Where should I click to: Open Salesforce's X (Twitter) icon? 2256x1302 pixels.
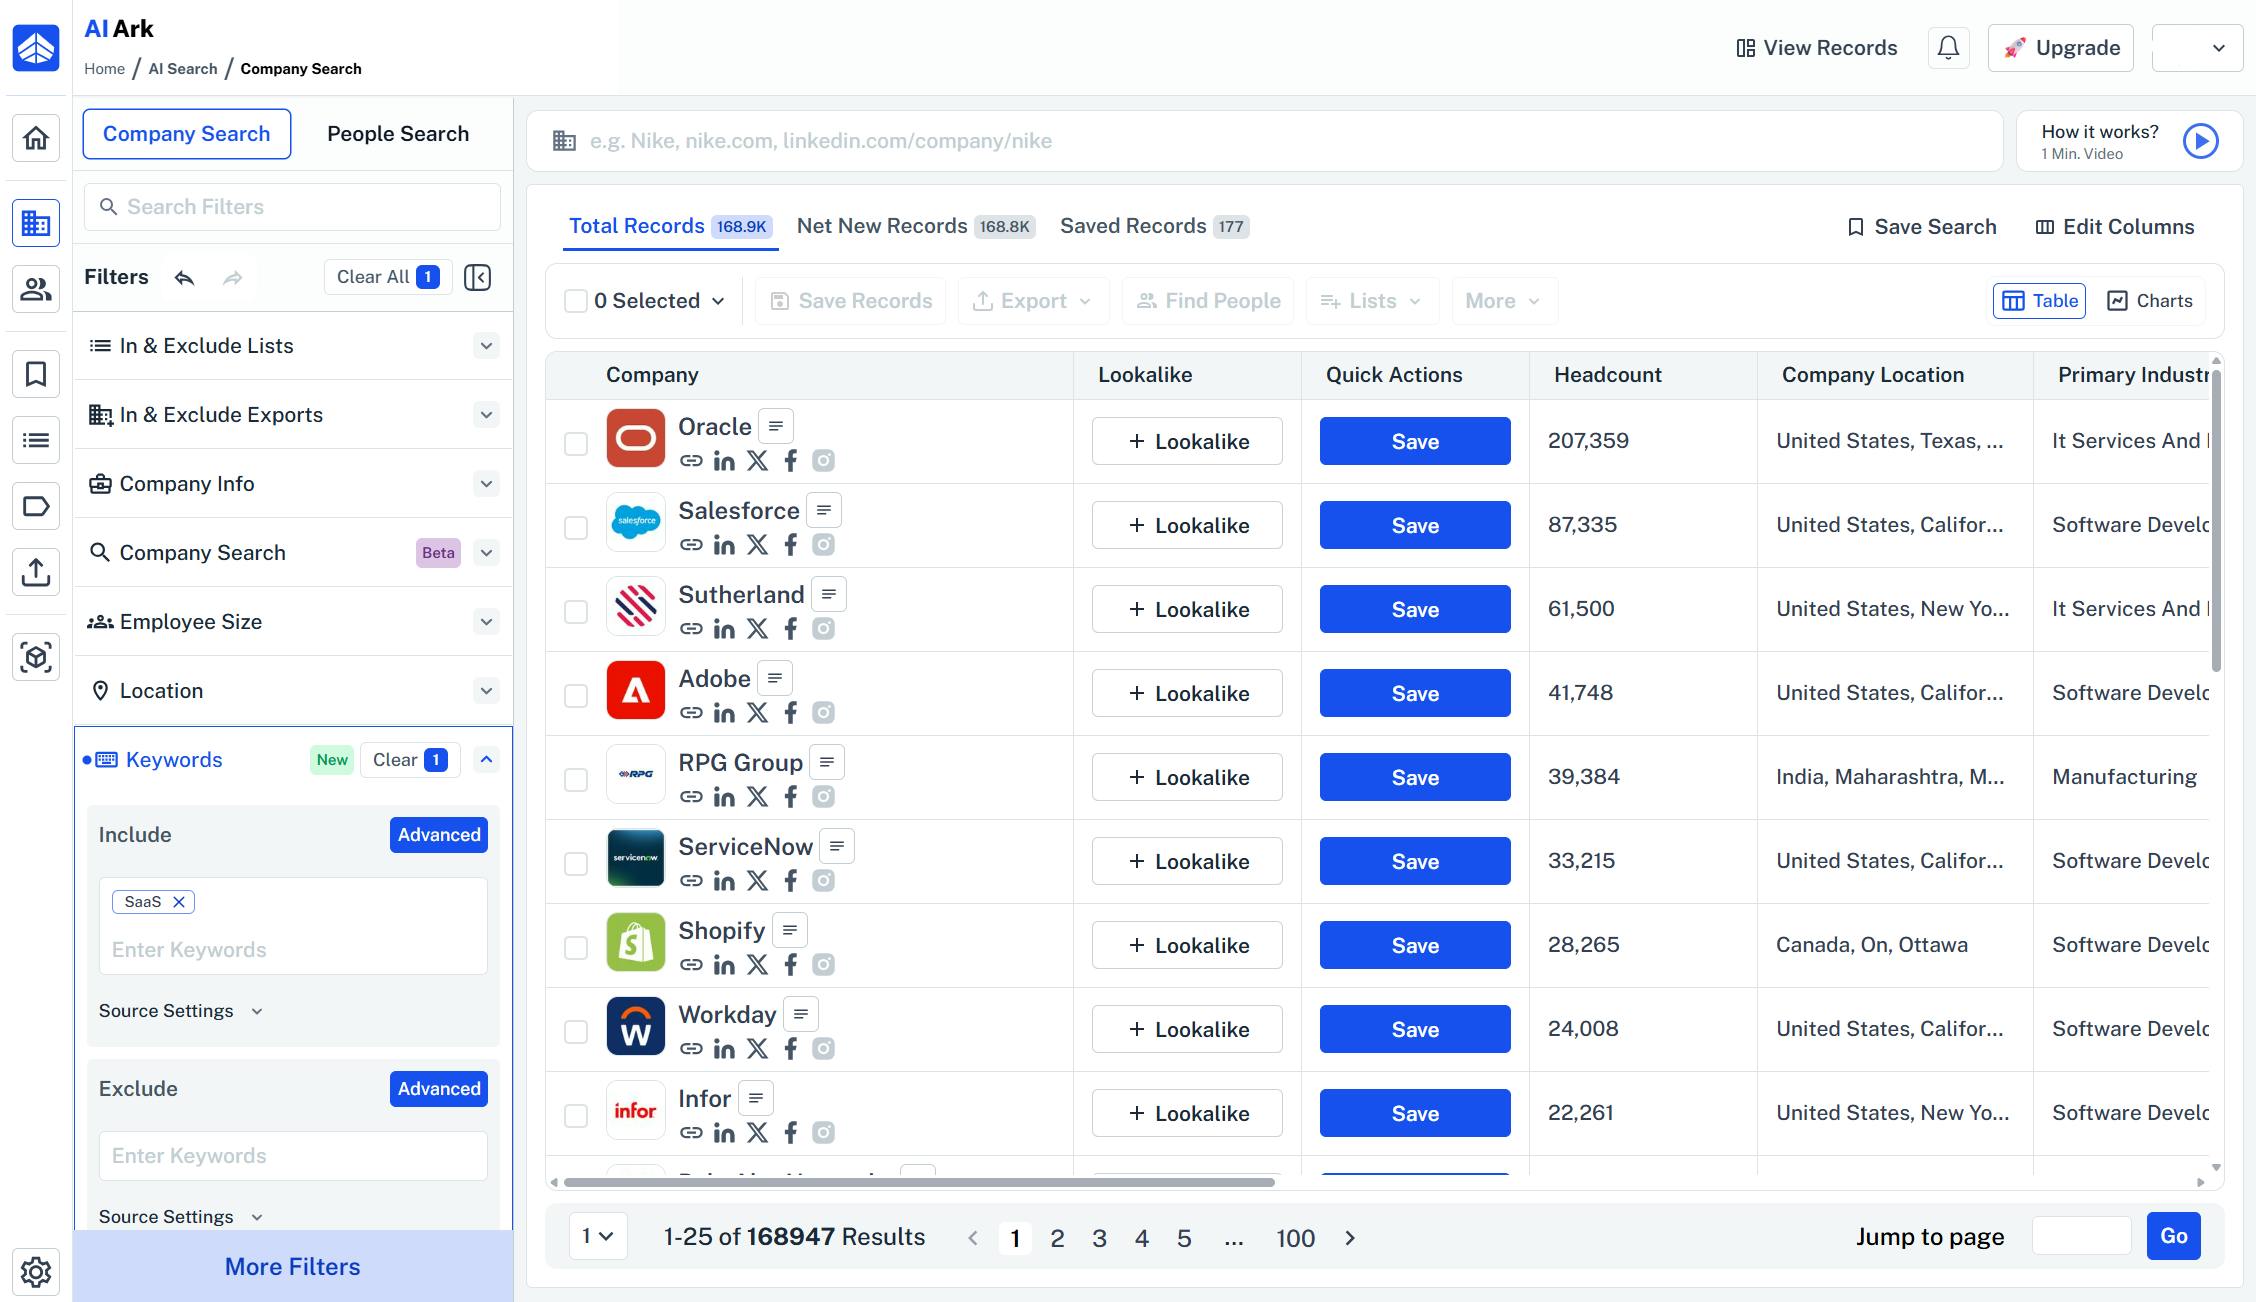(758, 545)
